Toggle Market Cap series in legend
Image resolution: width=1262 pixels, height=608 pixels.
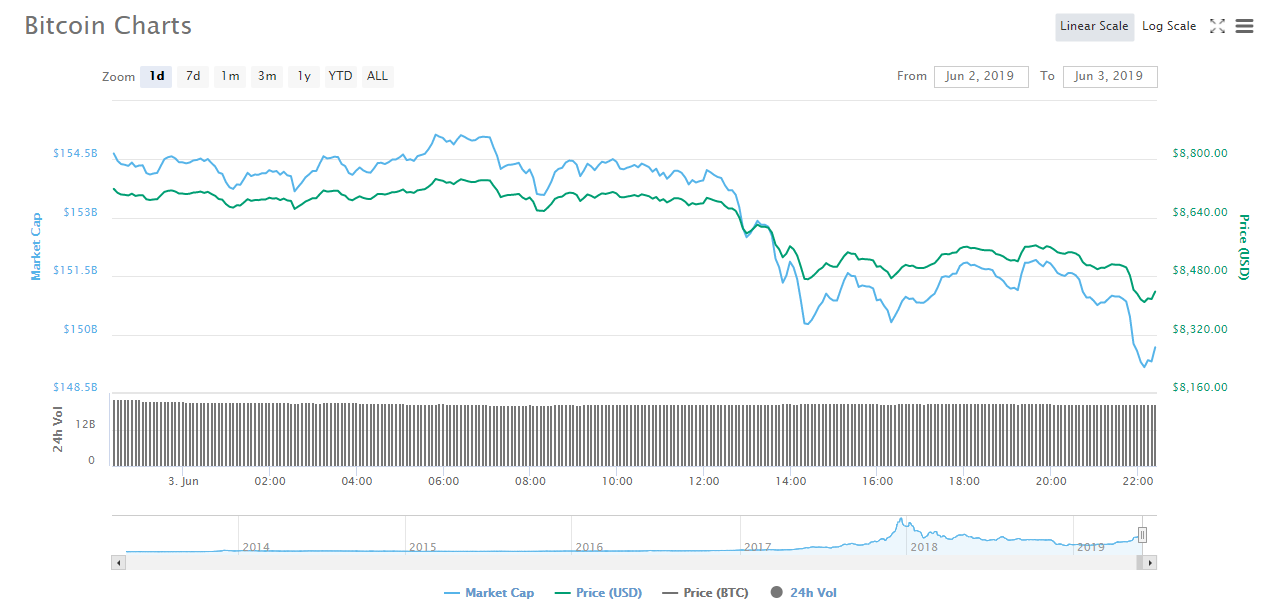(x=488, y=593)
